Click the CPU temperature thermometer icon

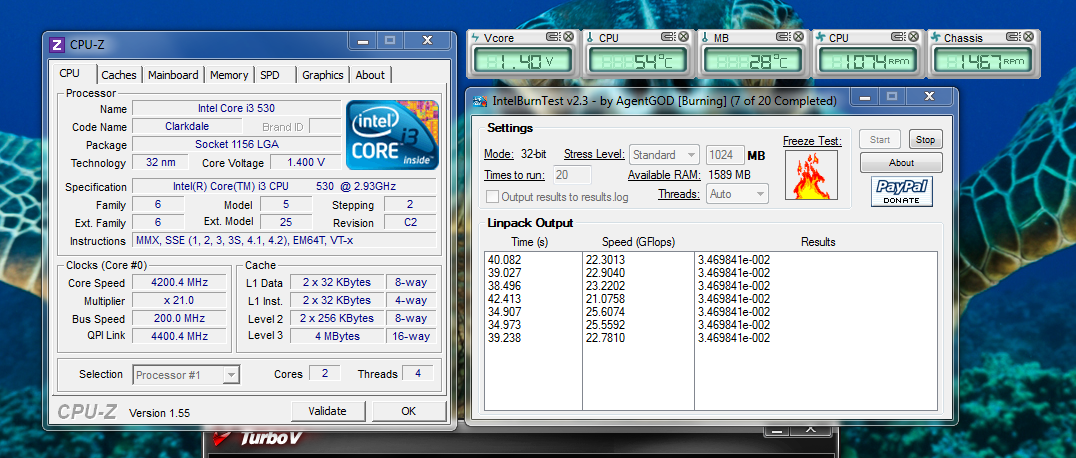click(x=590, y=38)
